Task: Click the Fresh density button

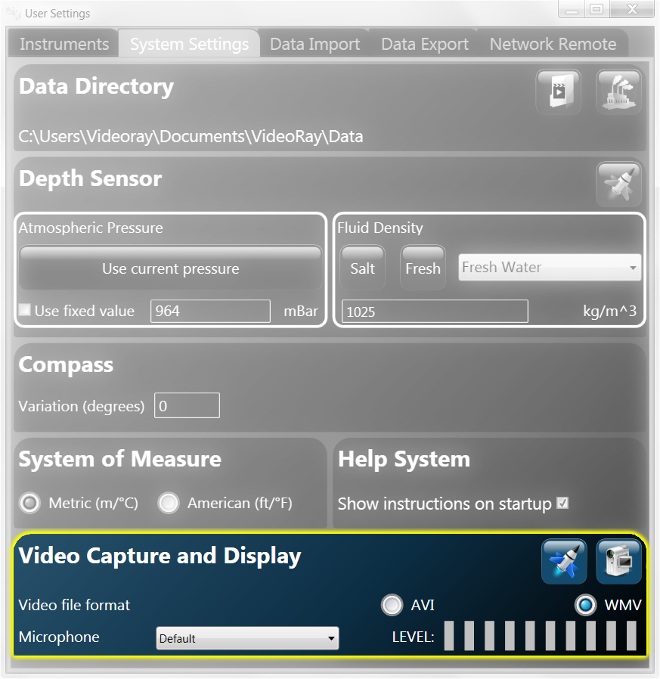Action: point(423,268)
